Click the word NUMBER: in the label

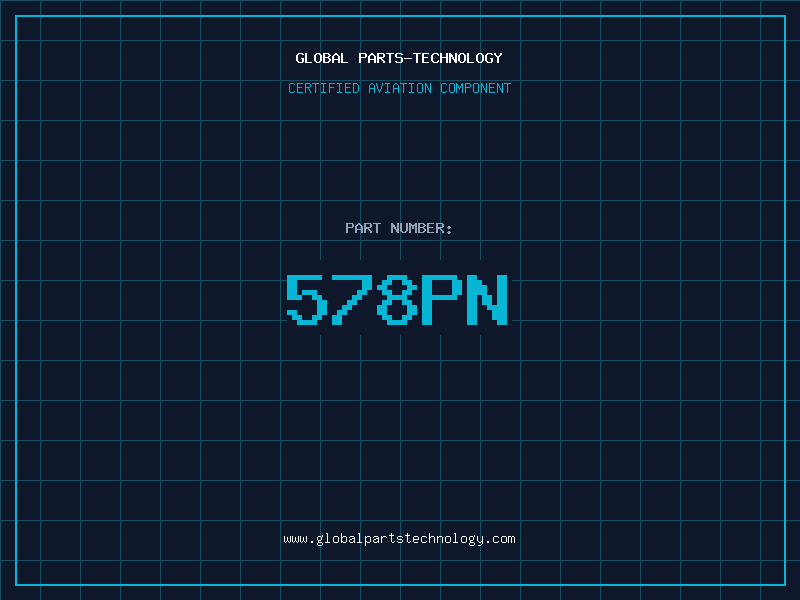click(x=421, y=228)
